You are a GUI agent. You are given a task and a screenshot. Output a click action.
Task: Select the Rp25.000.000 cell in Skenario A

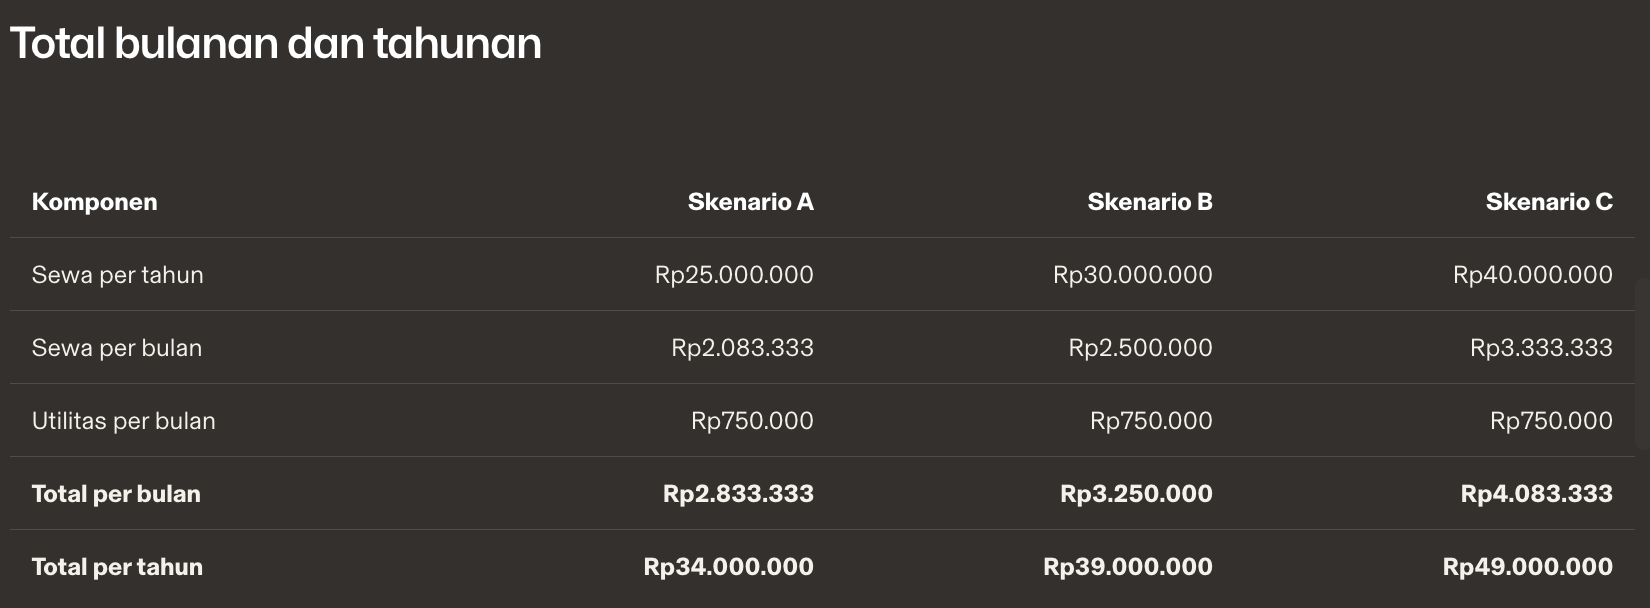(x=734, y=275)
